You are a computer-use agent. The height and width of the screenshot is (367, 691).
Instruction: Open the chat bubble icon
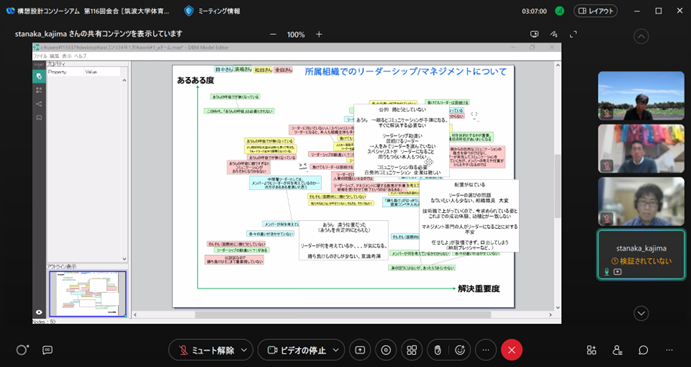click(643, 350)
